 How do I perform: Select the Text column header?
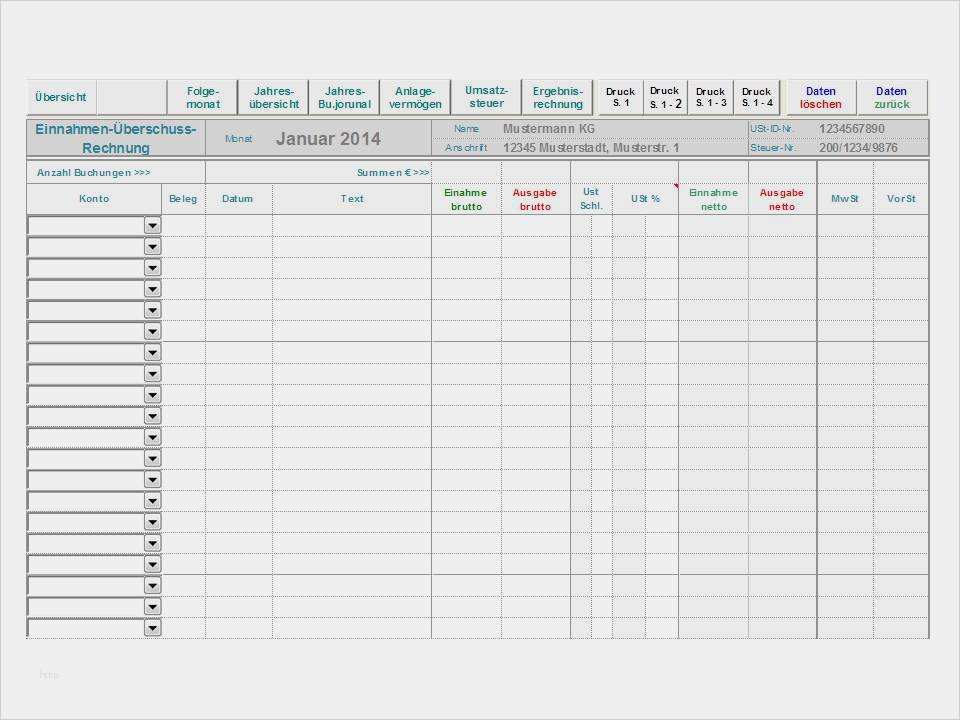coord(352,199)
